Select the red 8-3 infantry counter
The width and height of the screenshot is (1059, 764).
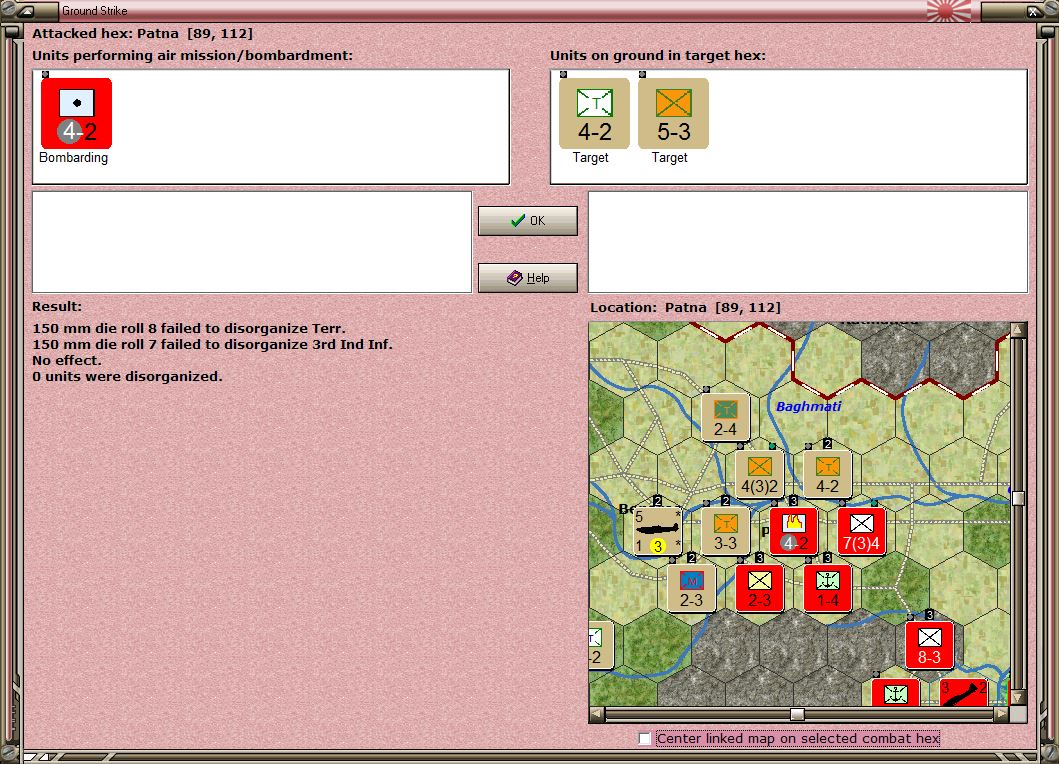pyautogui.click(x=929, y=645)
